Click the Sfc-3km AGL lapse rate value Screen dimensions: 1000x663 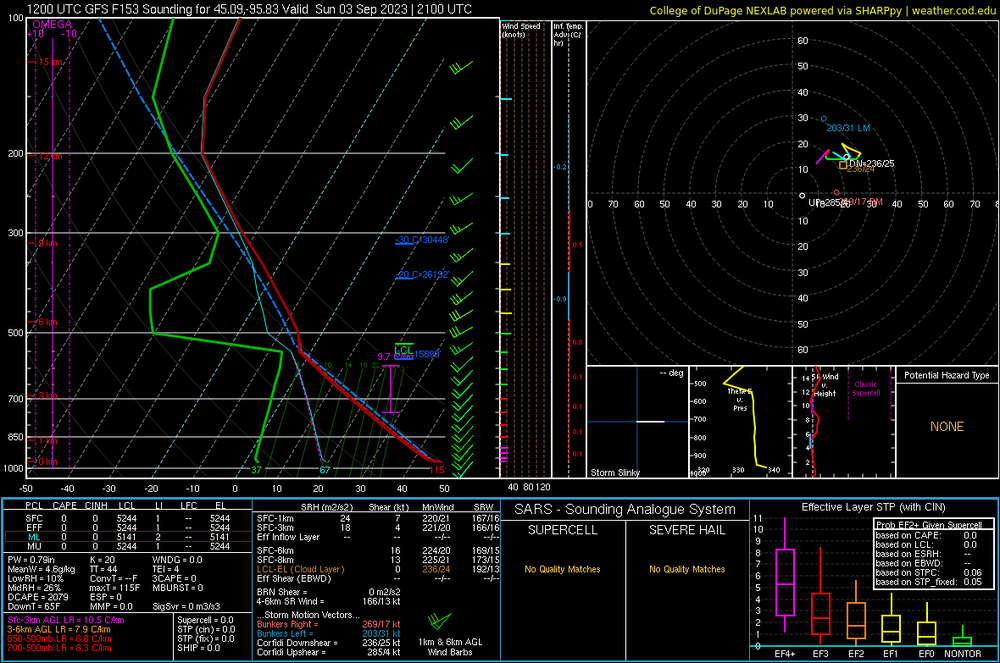(x=63, y=621)
